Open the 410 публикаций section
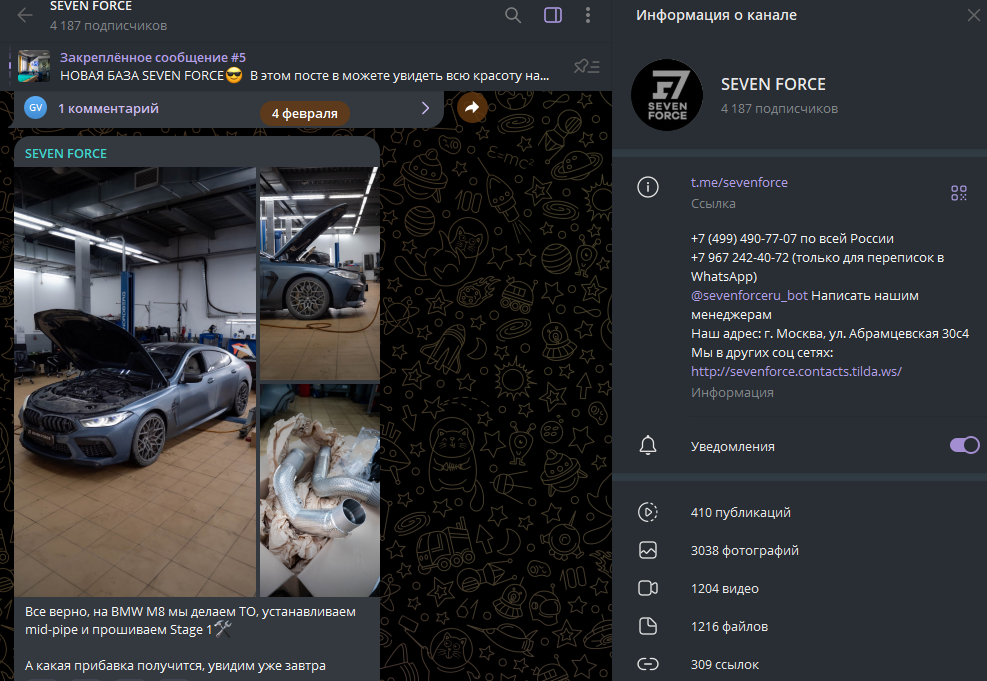Screen dimensions: 987x681 click(740, 512)
